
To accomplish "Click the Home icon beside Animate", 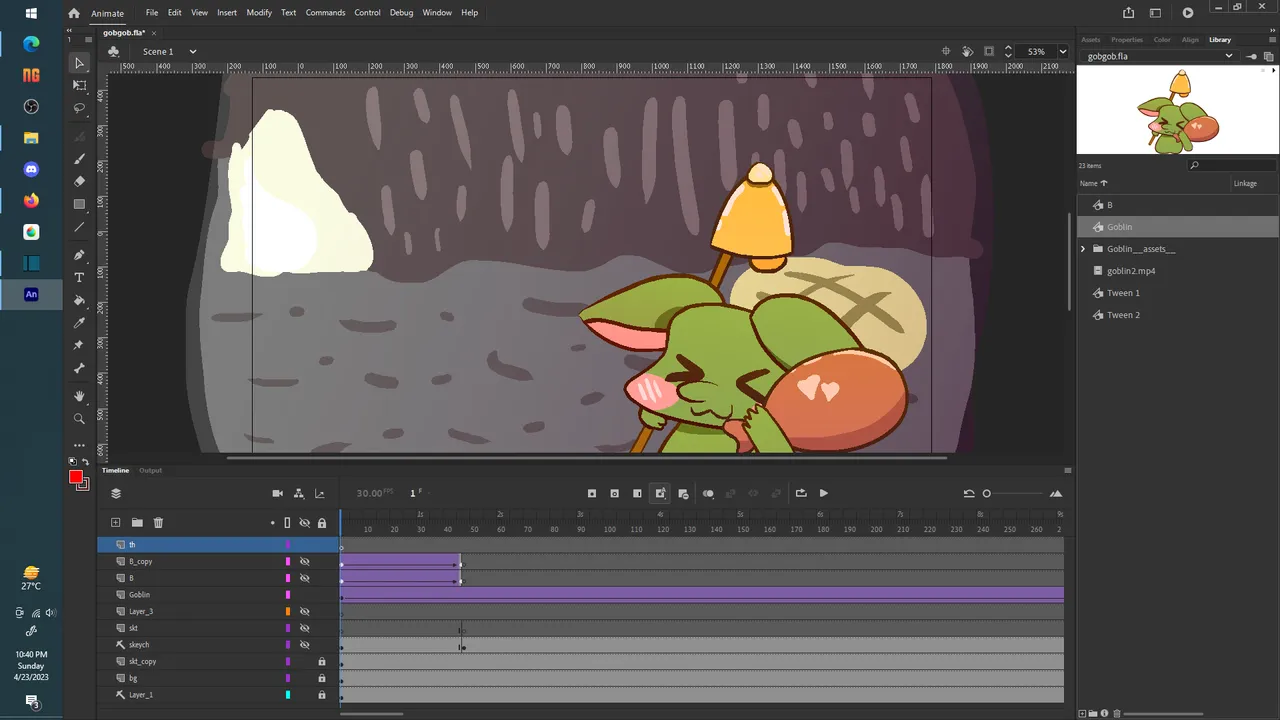I will 74,13.
